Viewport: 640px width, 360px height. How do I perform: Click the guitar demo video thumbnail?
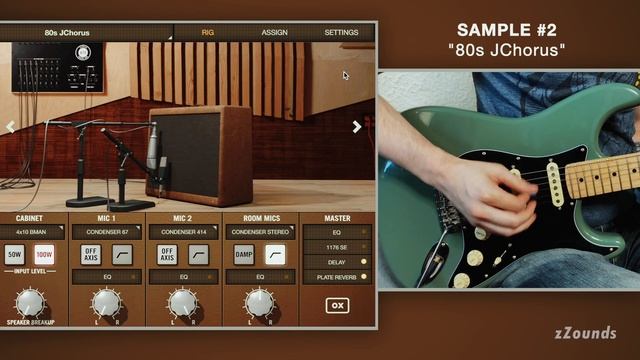pos(509,180)
